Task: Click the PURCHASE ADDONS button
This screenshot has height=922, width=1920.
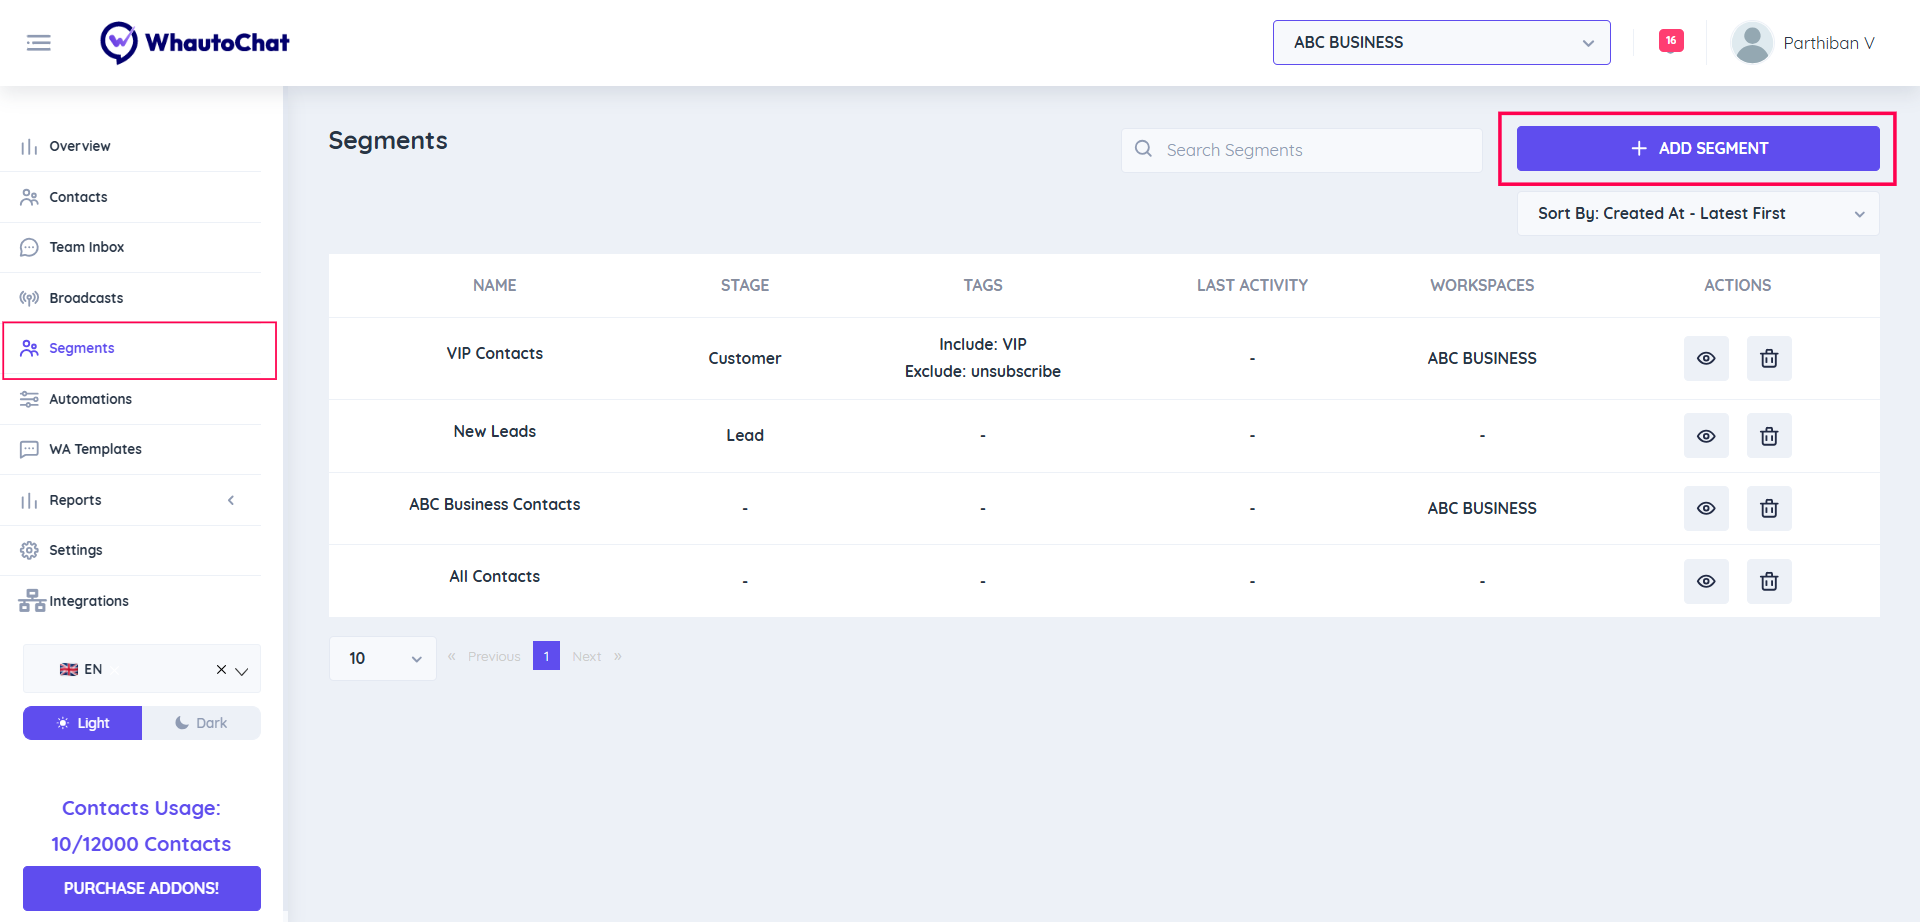Action: (141, 888)
